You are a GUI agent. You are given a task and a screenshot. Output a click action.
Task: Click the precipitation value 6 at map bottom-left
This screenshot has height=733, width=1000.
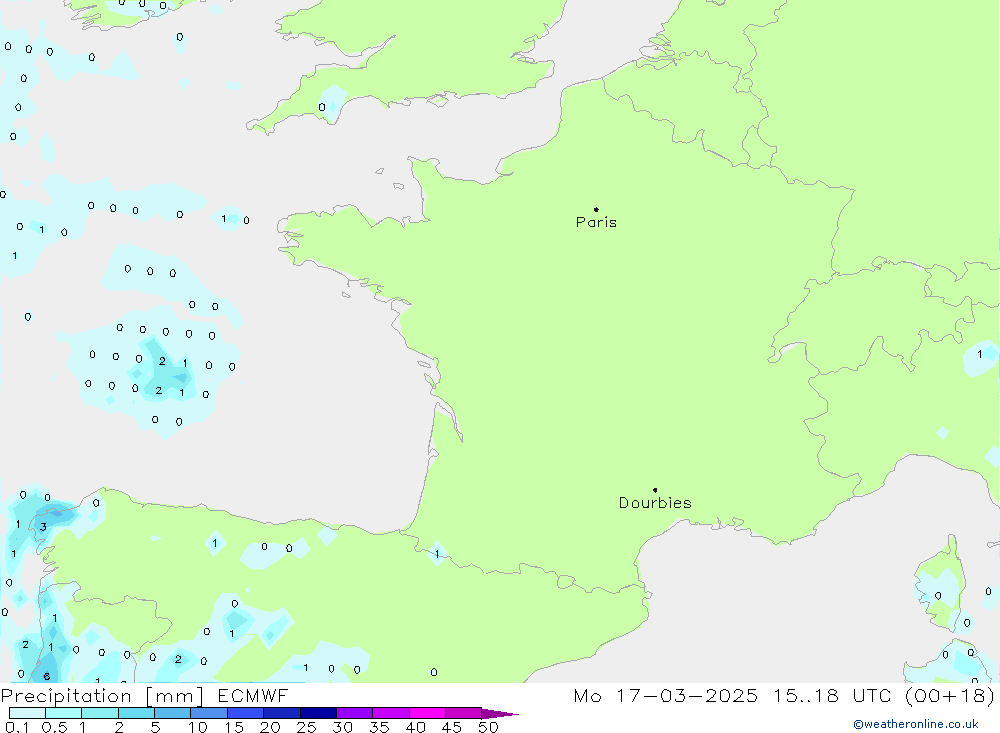click(46, 676)
